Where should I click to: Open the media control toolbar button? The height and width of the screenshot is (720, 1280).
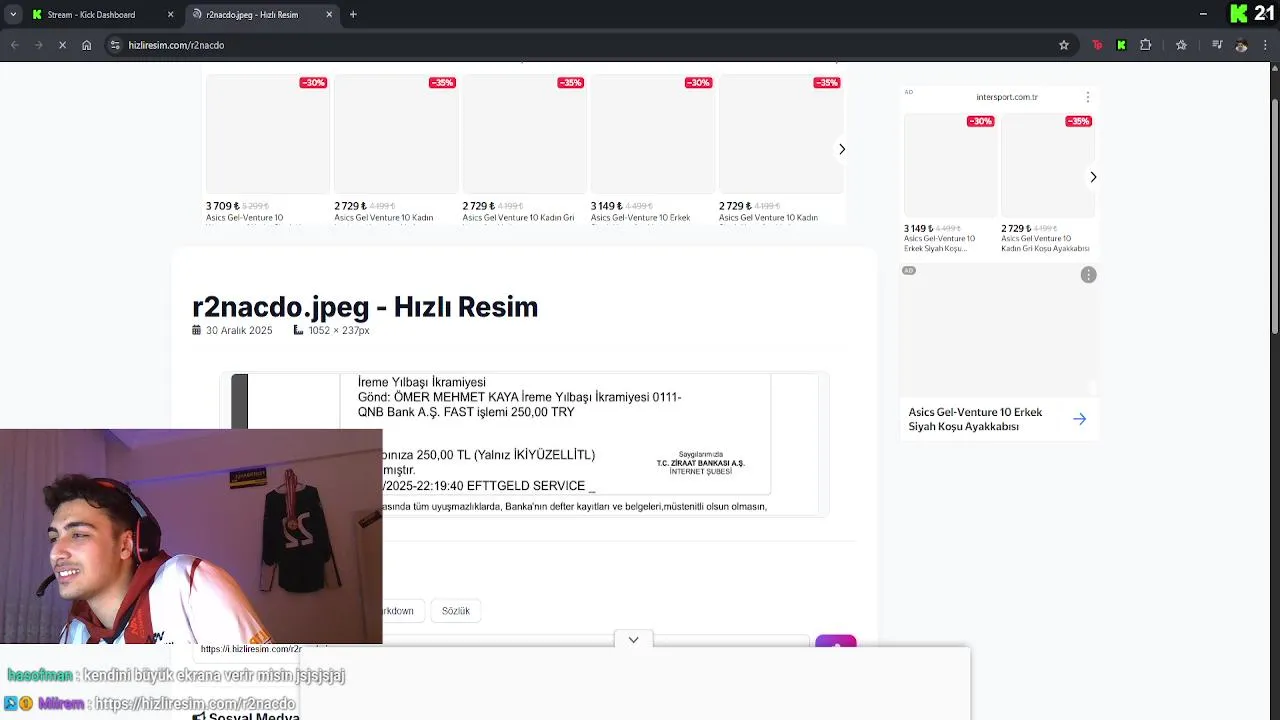point(1217,45)
